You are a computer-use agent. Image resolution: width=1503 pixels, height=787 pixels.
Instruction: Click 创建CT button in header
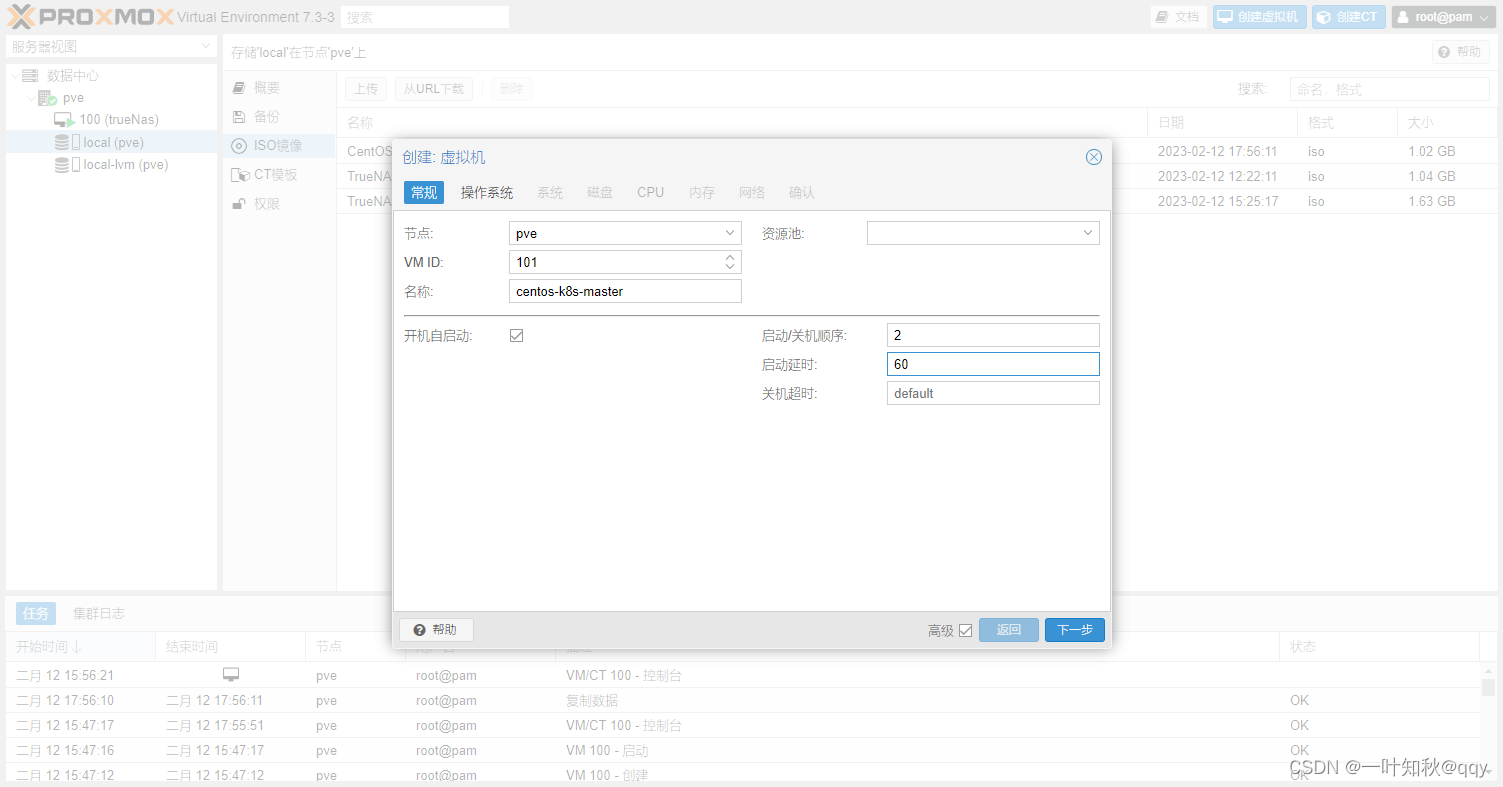click(x=1349, y=17)
